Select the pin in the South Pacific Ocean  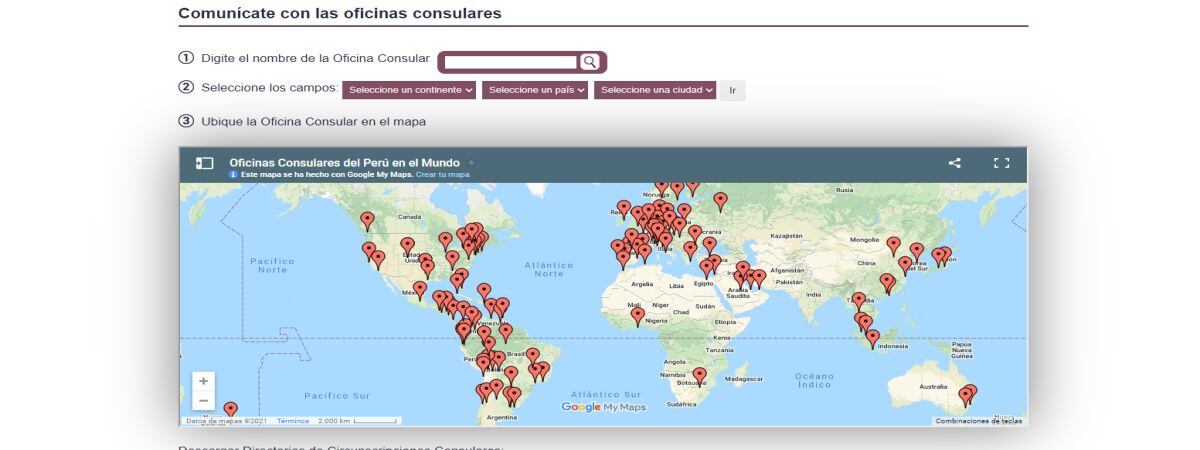[230, 409]
